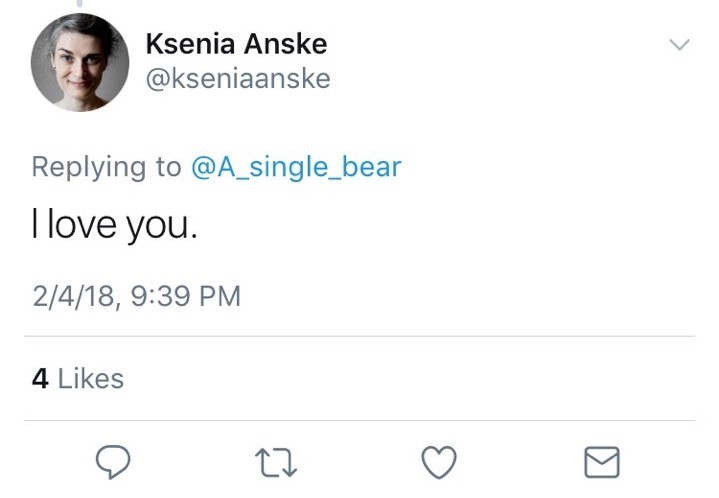Open the @A_single_bear mention link
Viewport: 719px width, 498px height.
(x=295, y=166)
